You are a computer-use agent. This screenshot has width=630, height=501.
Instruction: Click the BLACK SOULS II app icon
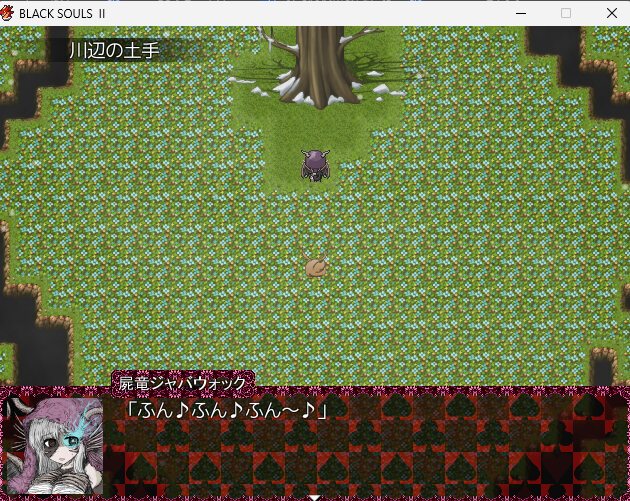click(7, 13)
